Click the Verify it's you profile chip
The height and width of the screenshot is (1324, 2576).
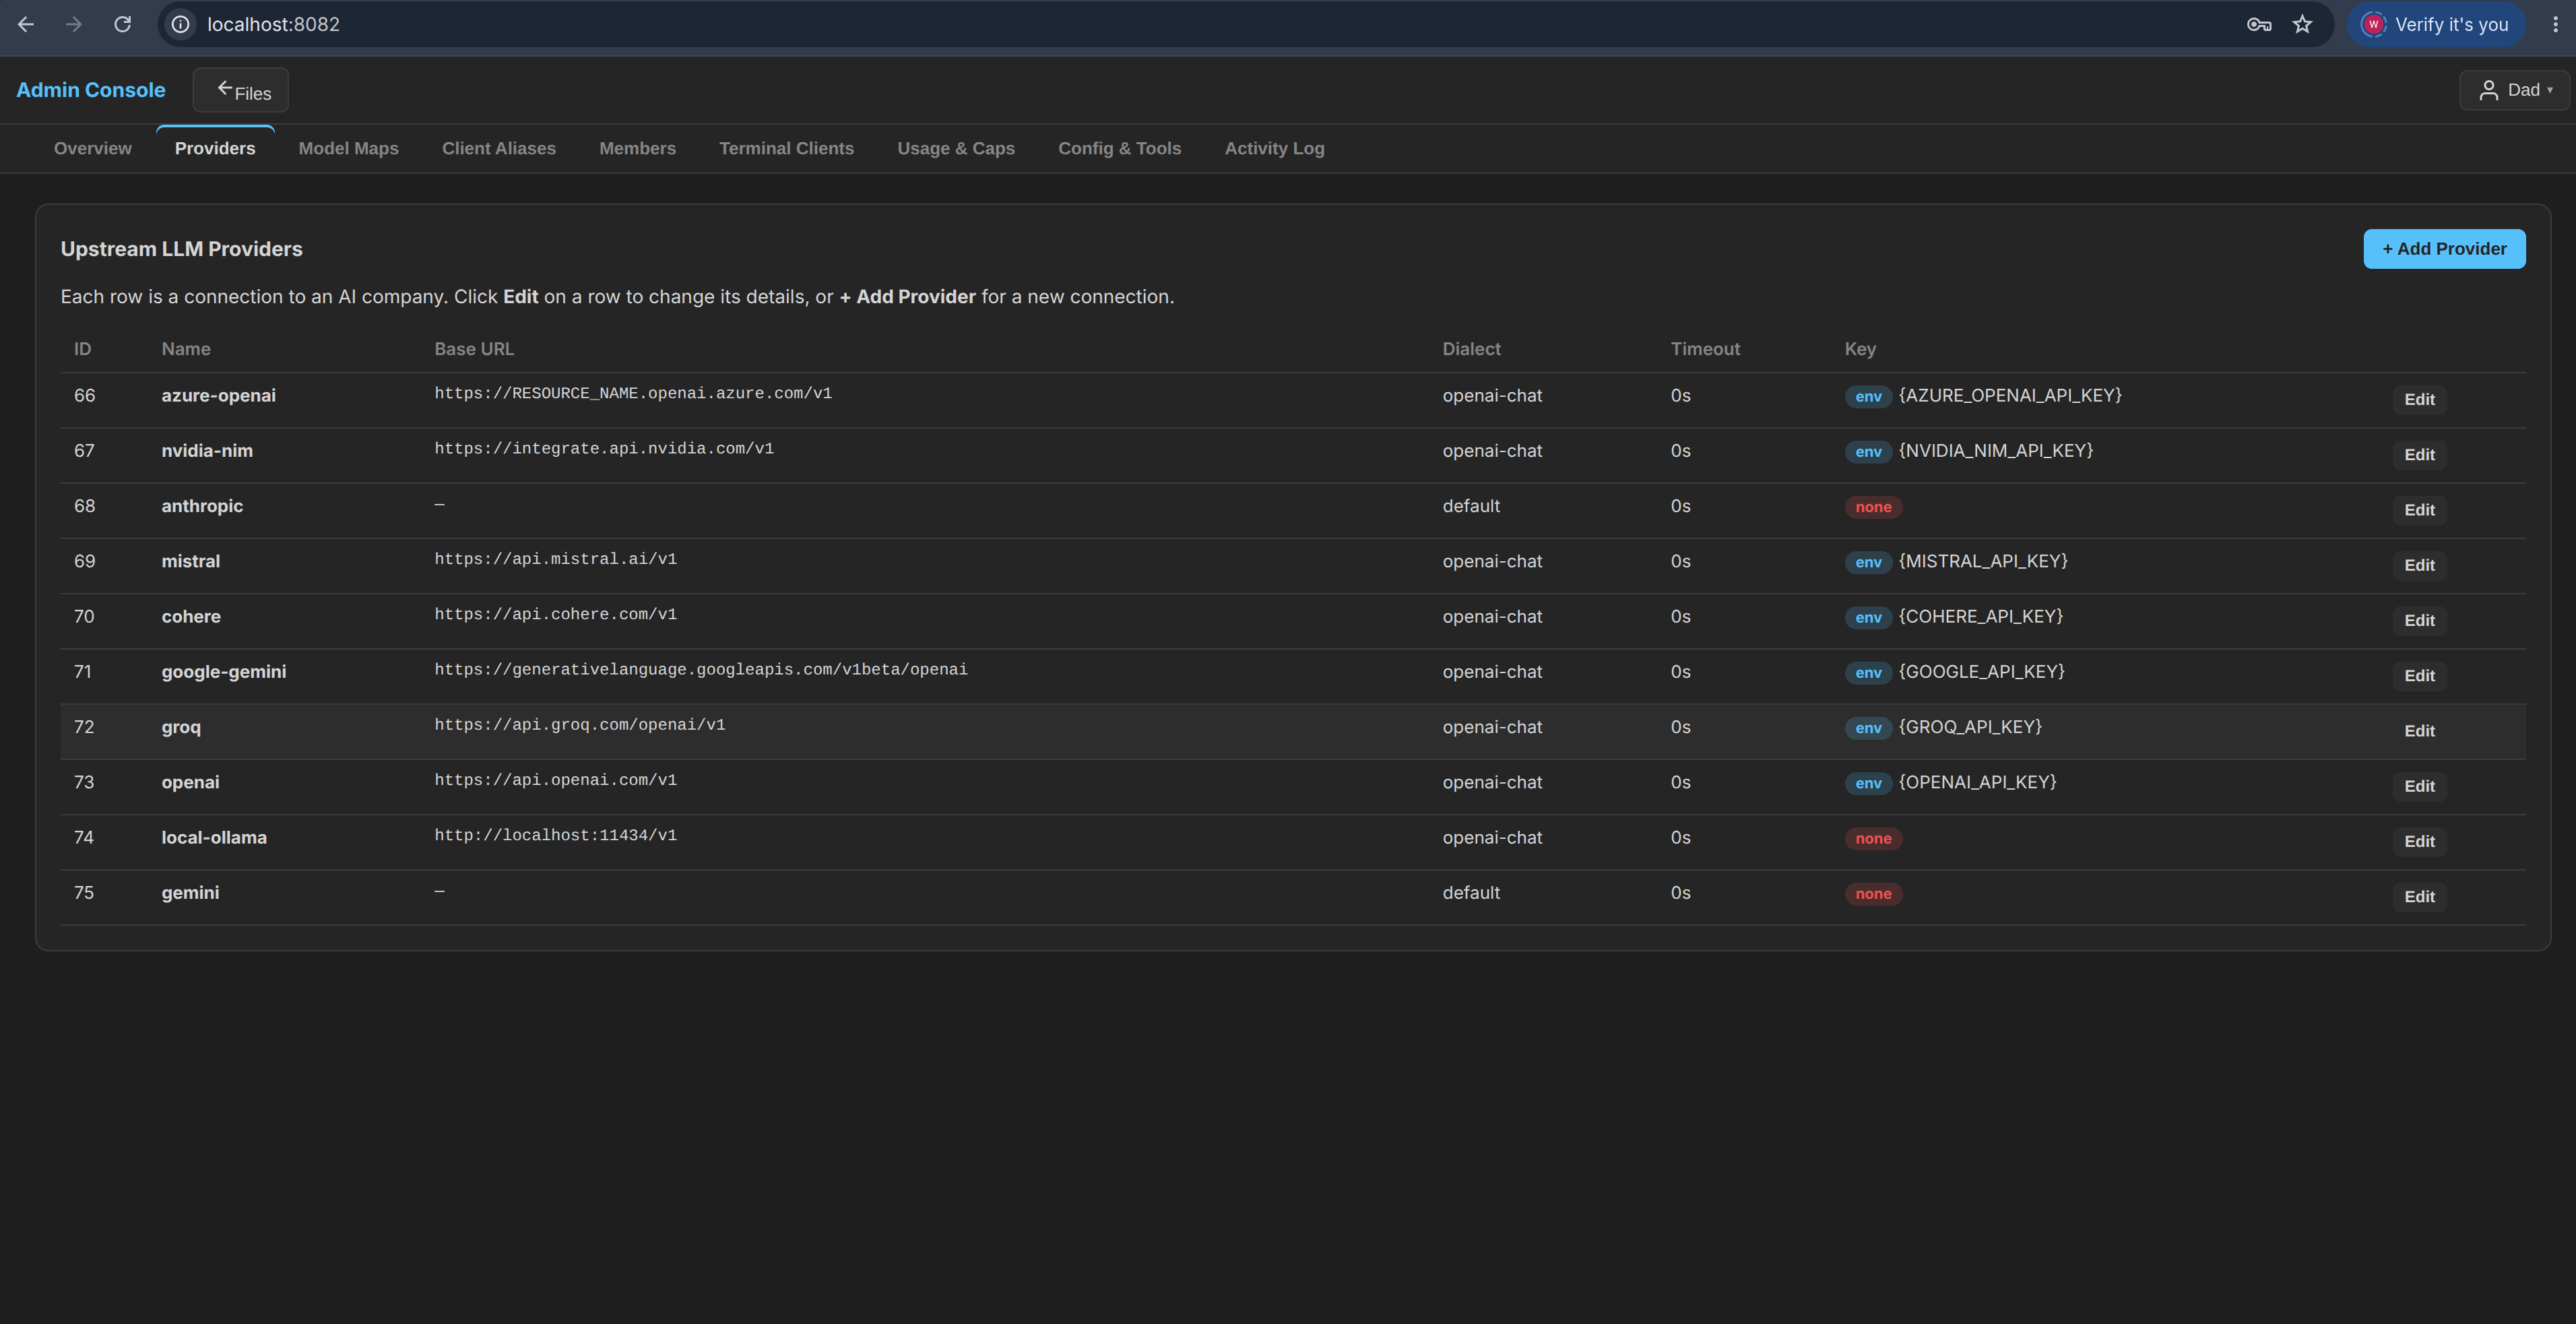click(x=2436, y=24)
